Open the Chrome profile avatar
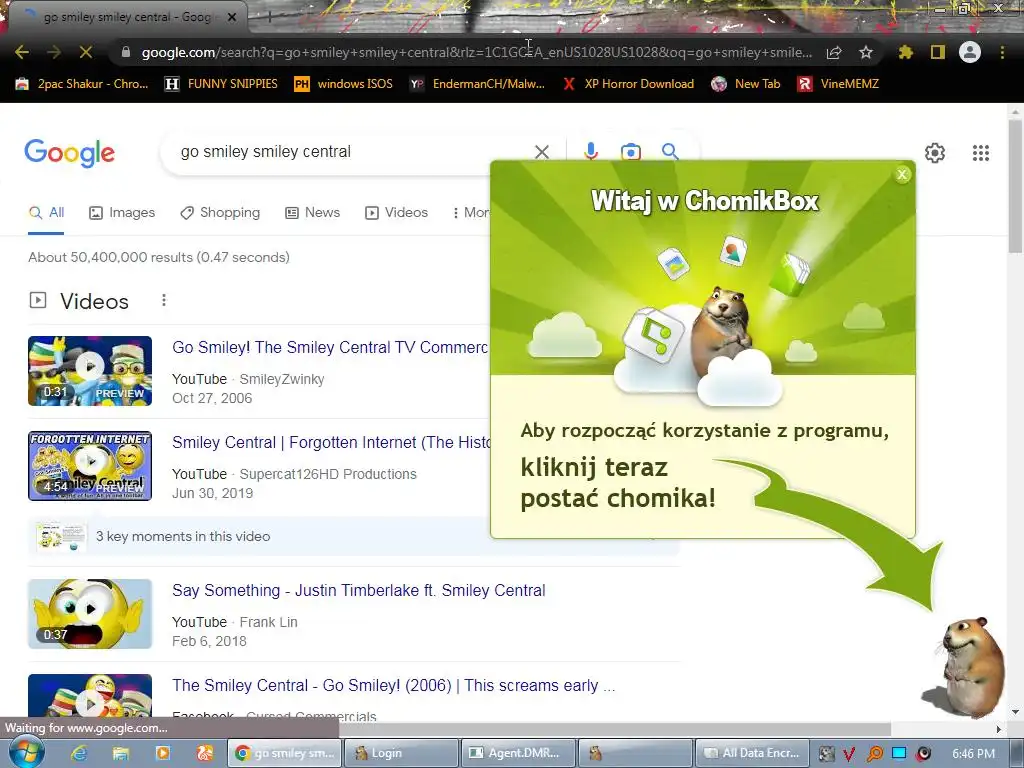The image size is (1024, 768). (970, 52)
